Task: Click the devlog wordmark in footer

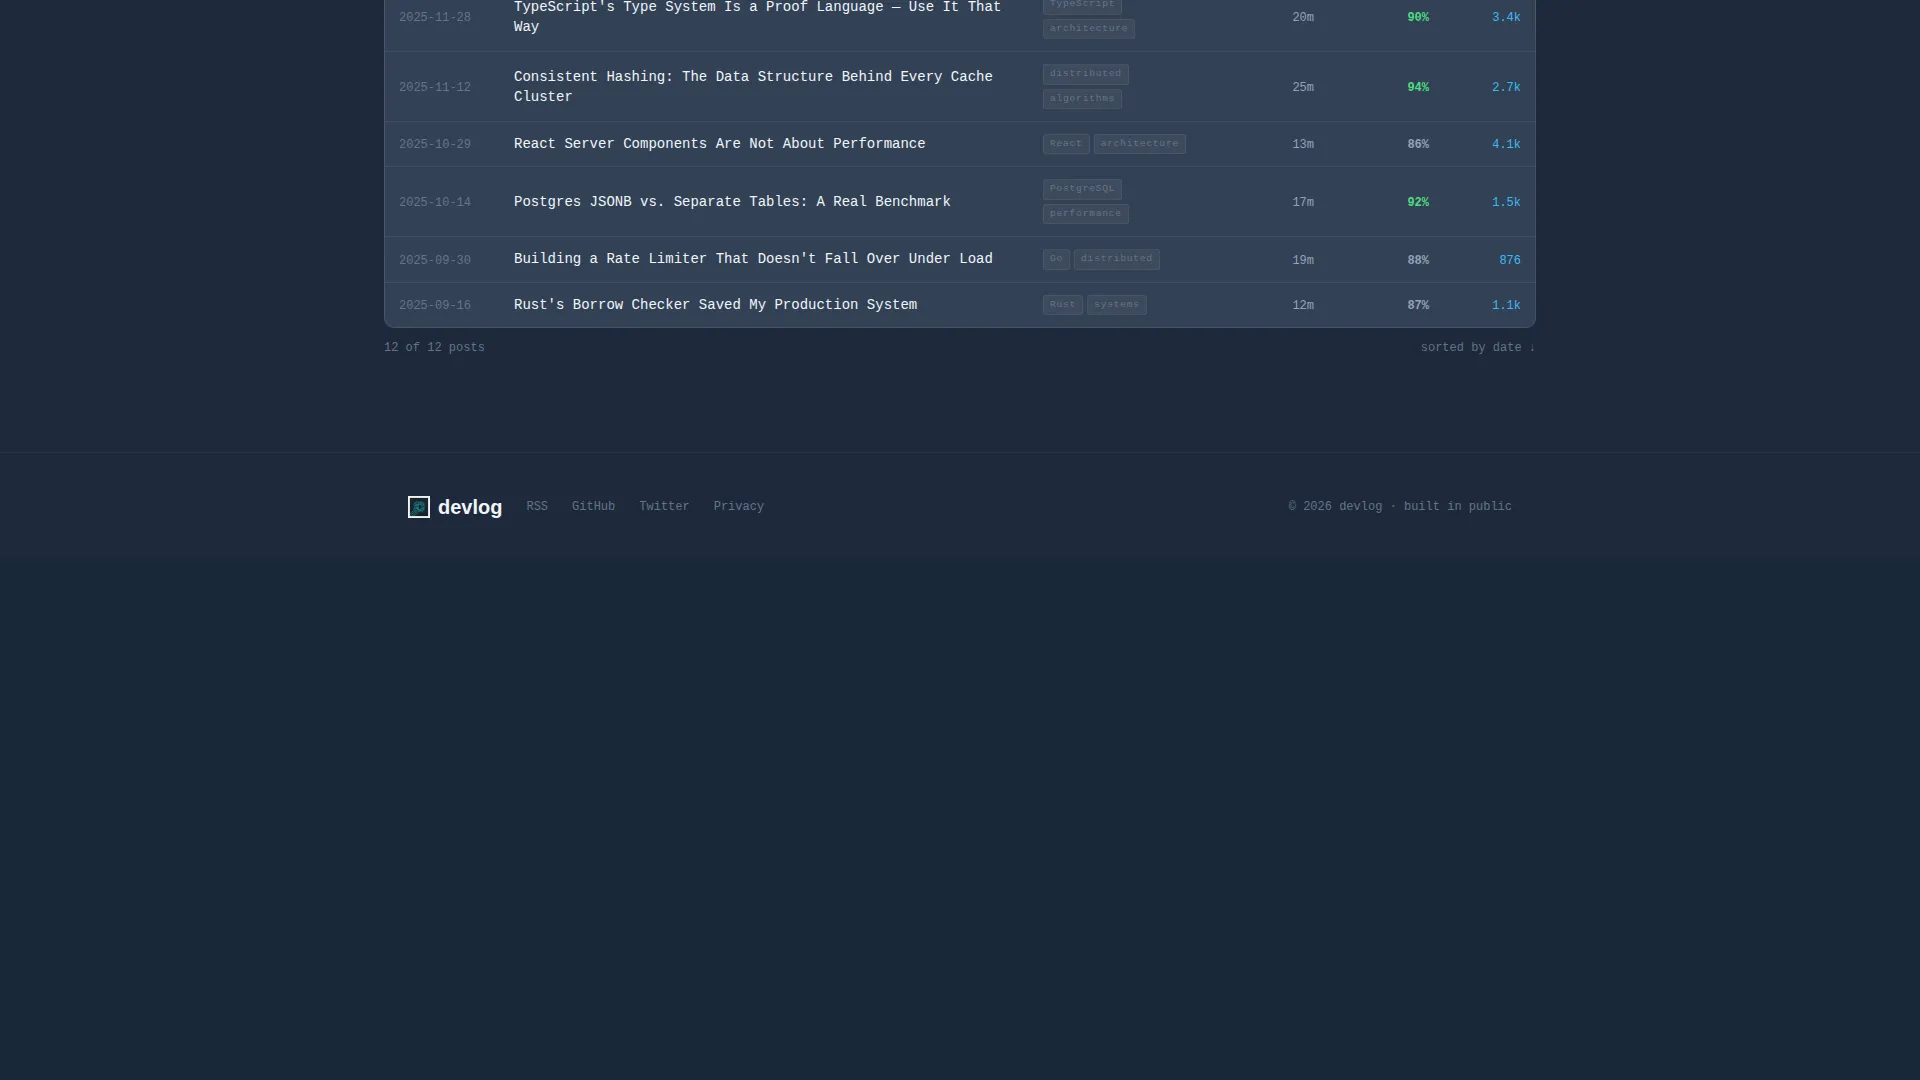Action: [470, 507]
